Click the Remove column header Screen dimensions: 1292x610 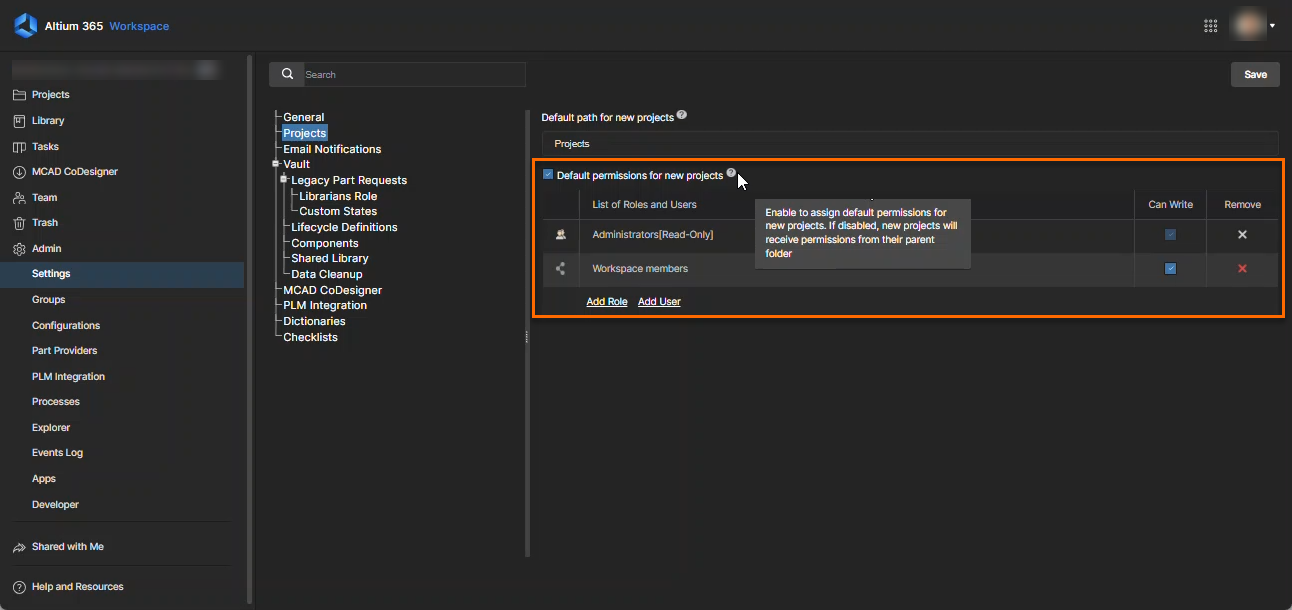pyautogui.click(x=1242, y=204)
